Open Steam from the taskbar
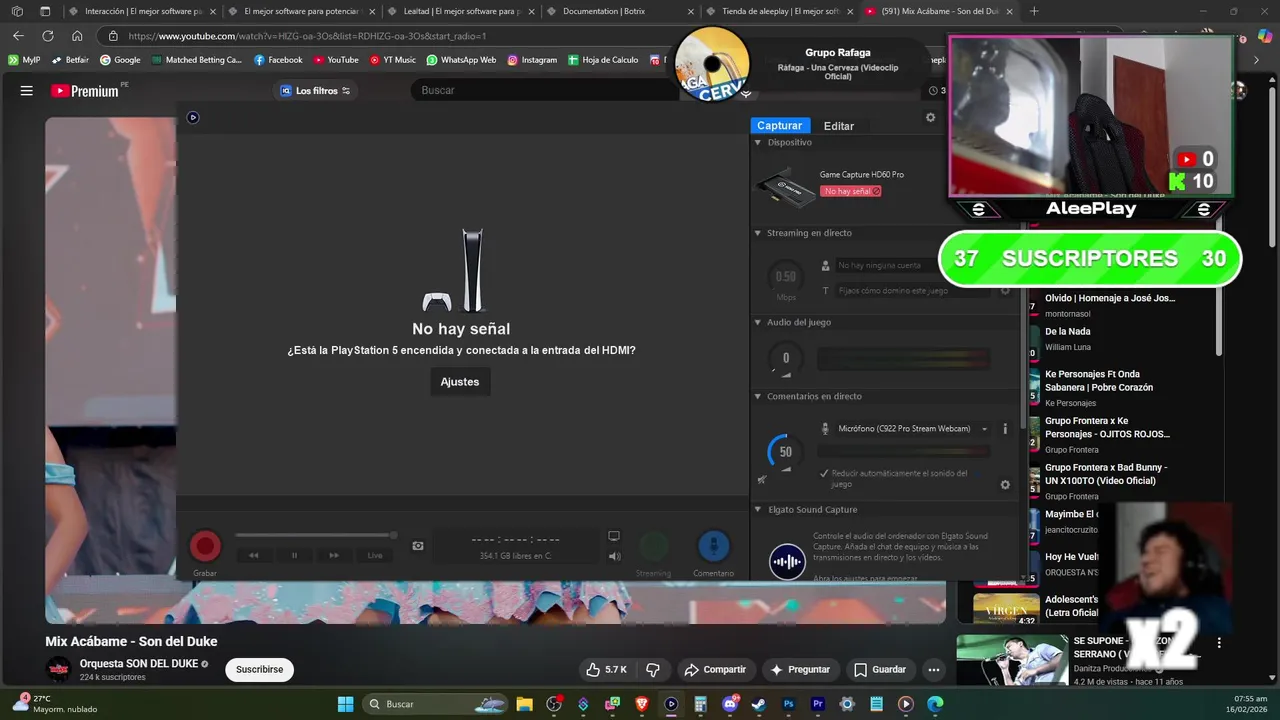This screenshot has width=1280, height=720. coord(759,704)
